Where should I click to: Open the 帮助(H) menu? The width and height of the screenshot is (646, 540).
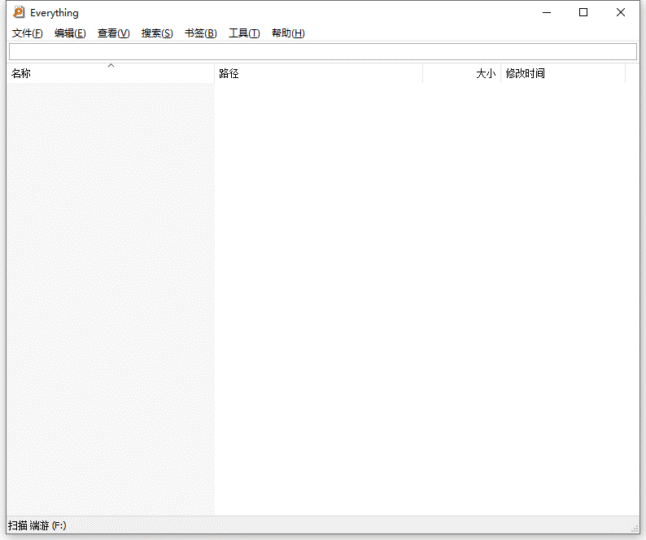pyautogui.click(x=288, y=33)
